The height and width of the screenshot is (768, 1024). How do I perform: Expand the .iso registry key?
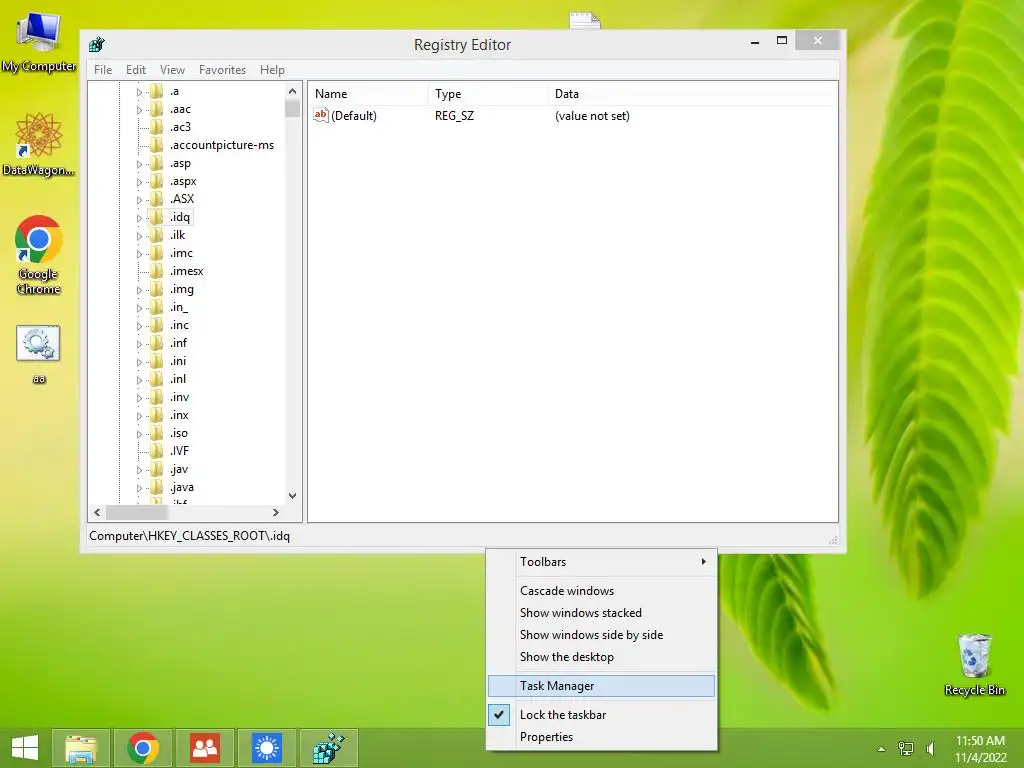coord(139,434)
